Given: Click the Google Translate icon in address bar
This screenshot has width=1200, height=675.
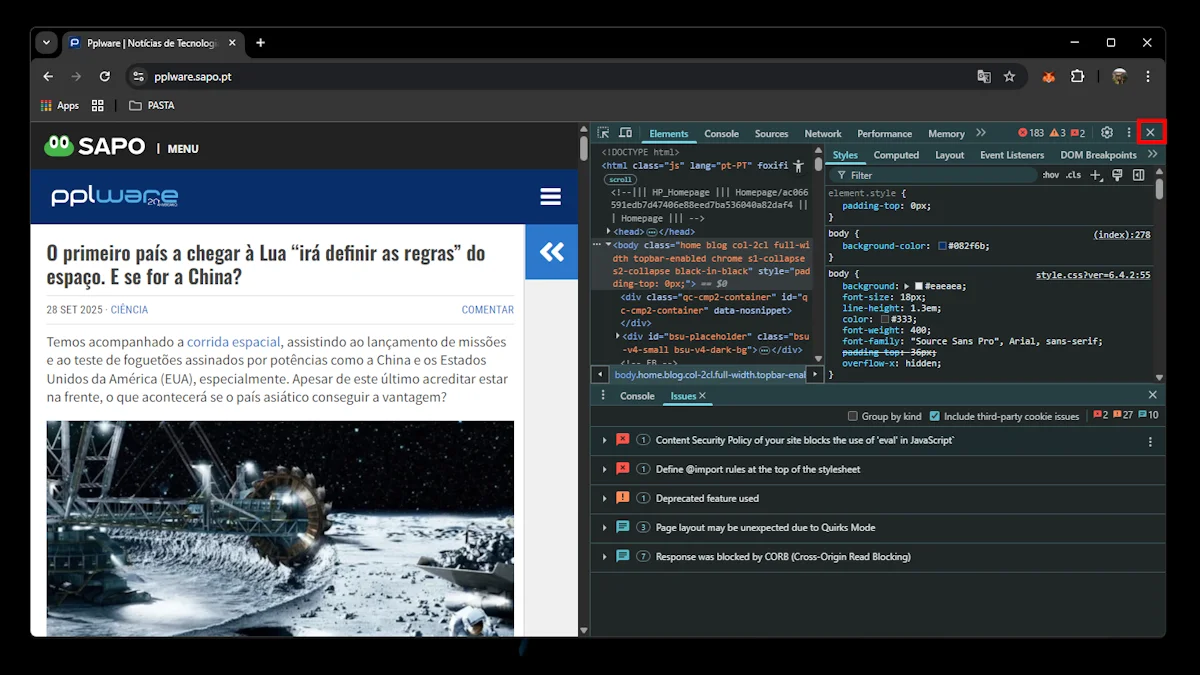Looking at the screenshot, I should [984, 77].
